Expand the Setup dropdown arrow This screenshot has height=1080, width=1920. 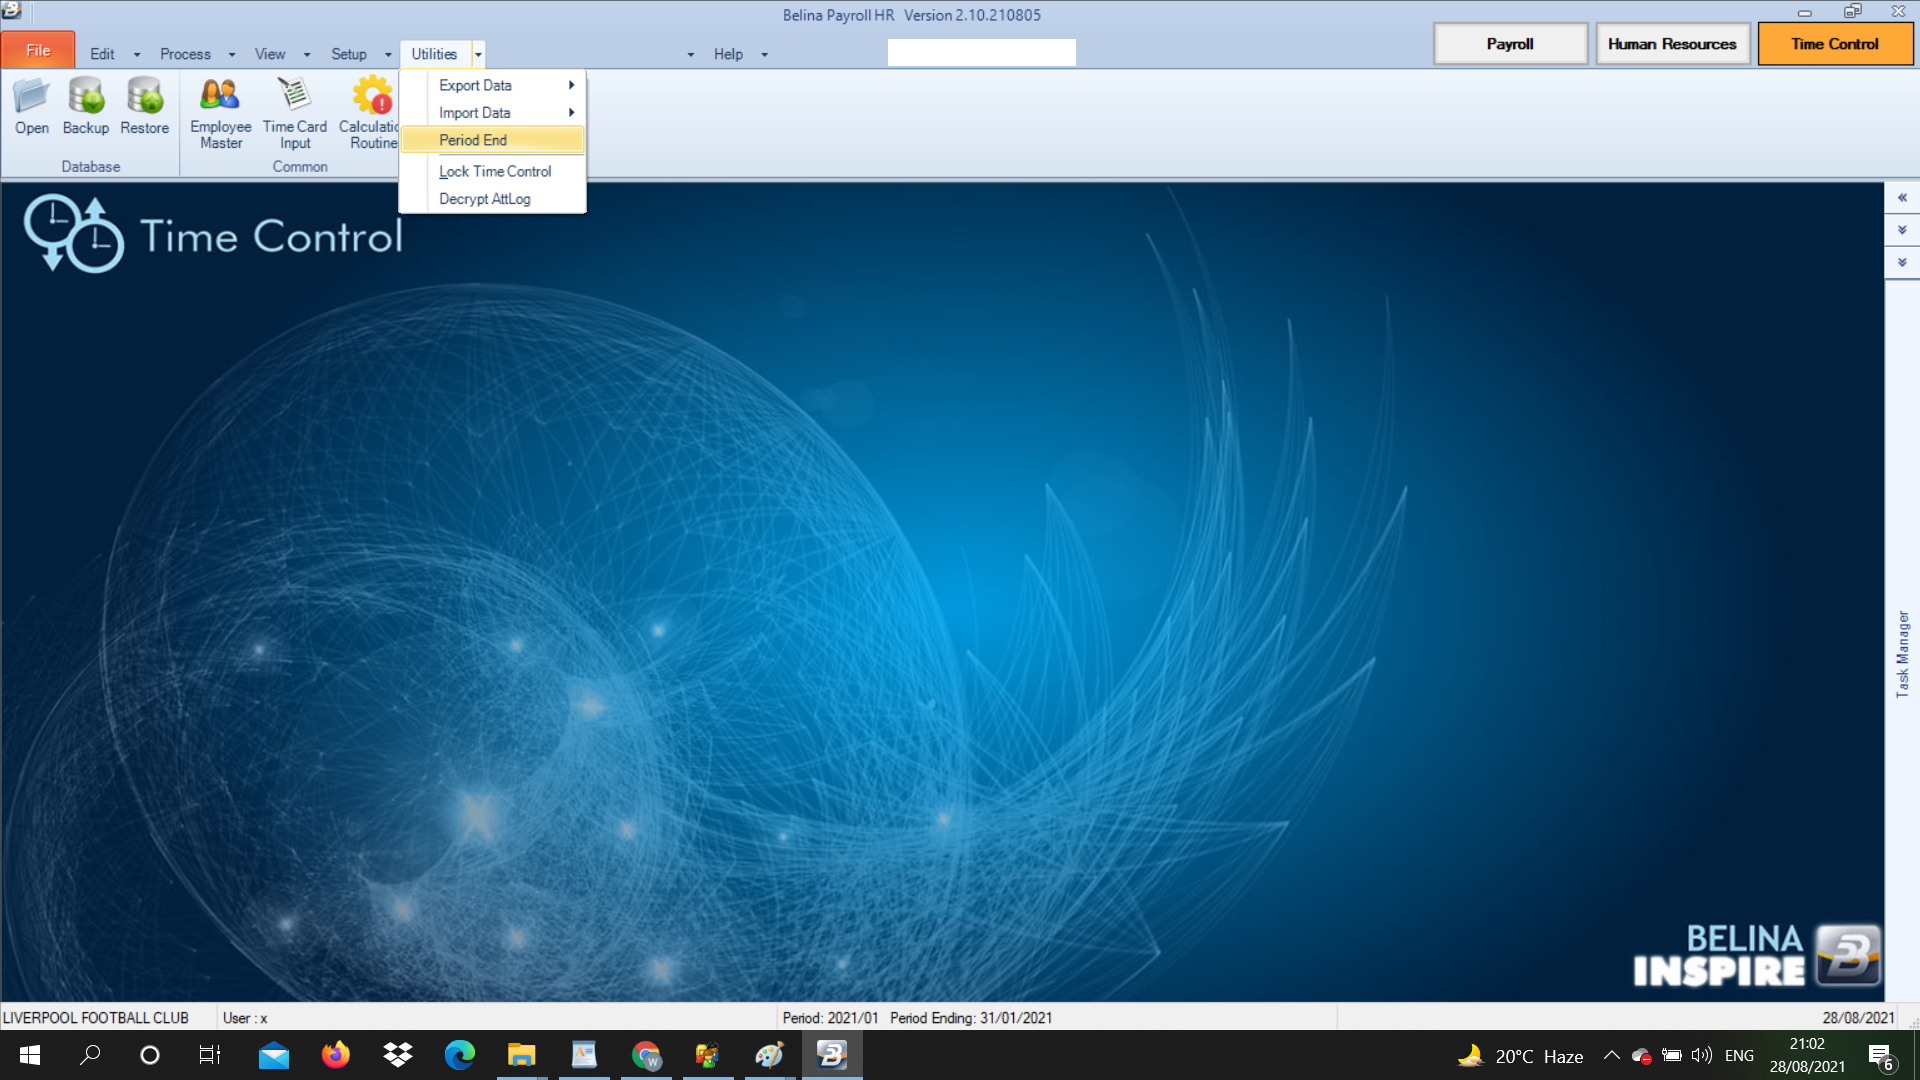click(x=388, y=55)
